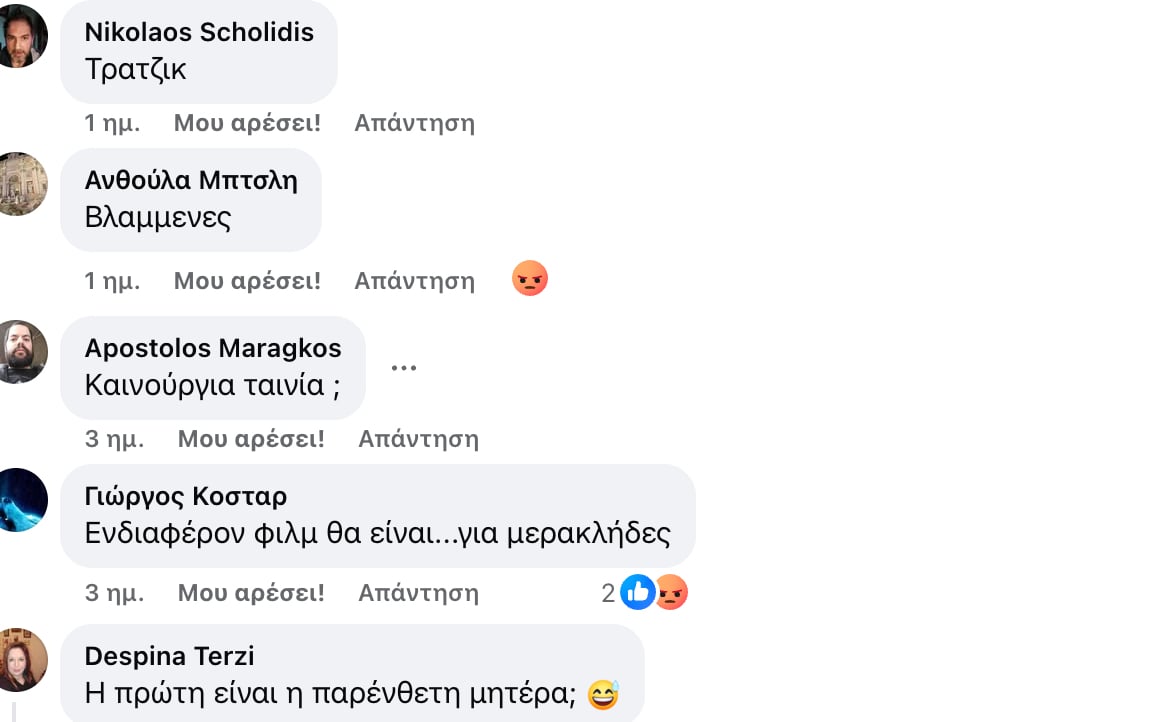Reply to Nikolaos Scholidis via Απάντηση

click(x=414, y=123)
